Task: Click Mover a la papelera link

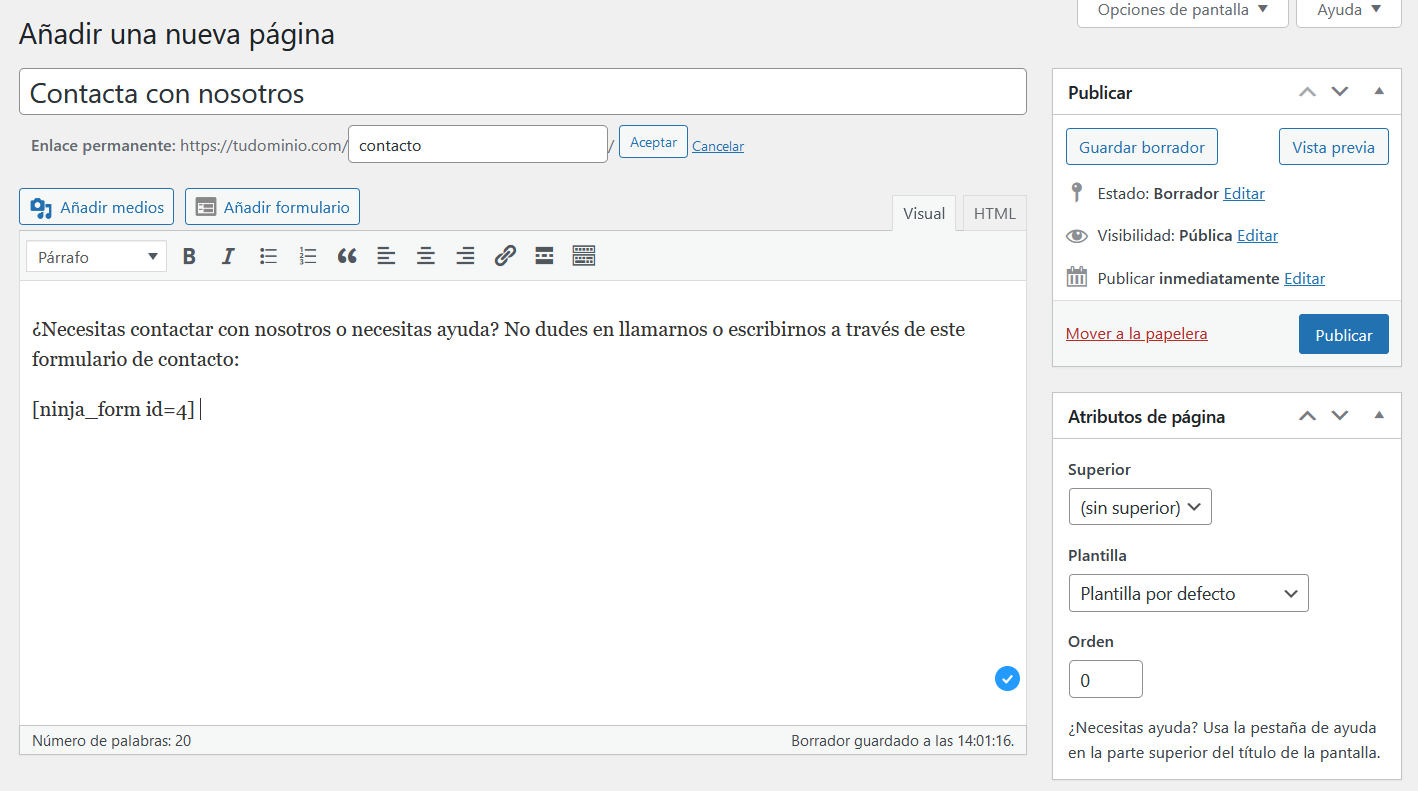Action: coord(1137,334)
